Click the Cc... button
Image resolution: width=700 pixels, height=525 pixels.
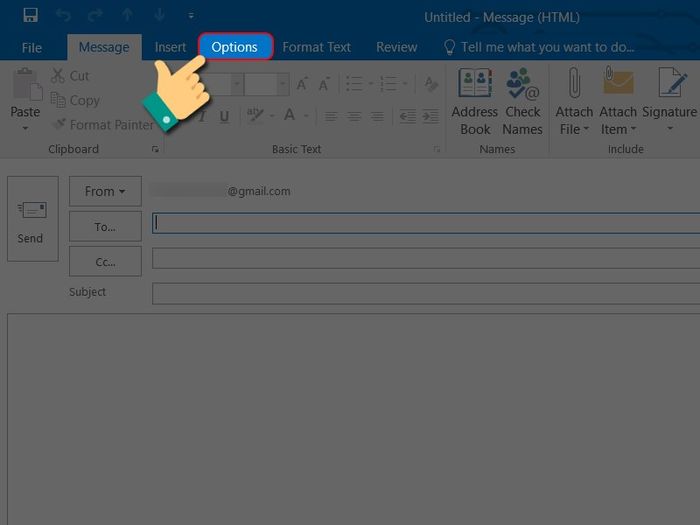105,261
